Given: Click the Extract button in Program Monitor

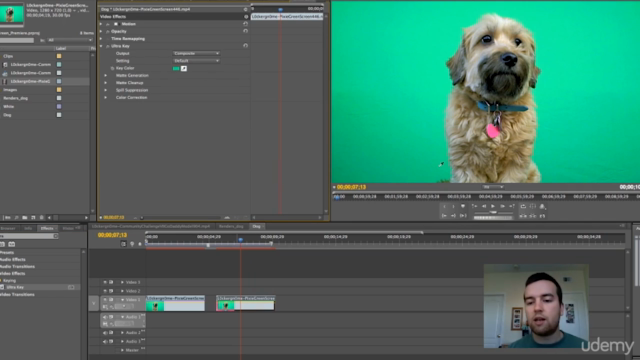Looking at the screenshot, I should click(533, 216).
